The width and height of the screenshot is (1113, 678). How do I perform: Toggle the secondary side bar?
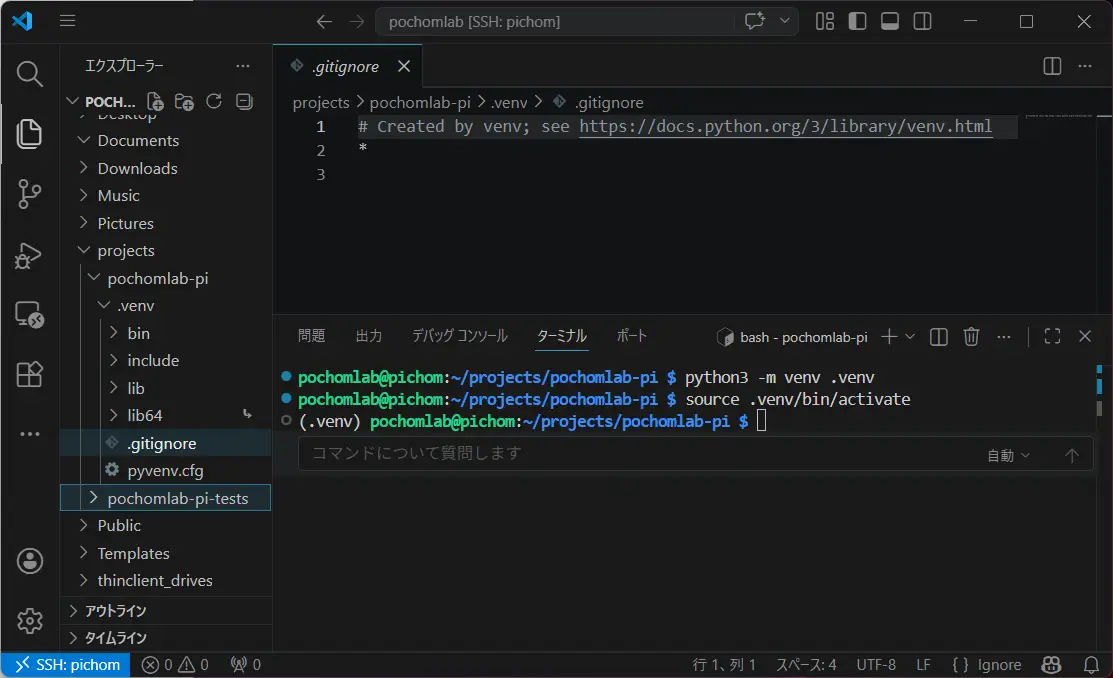pyautogui.click(x=923, y=21)
